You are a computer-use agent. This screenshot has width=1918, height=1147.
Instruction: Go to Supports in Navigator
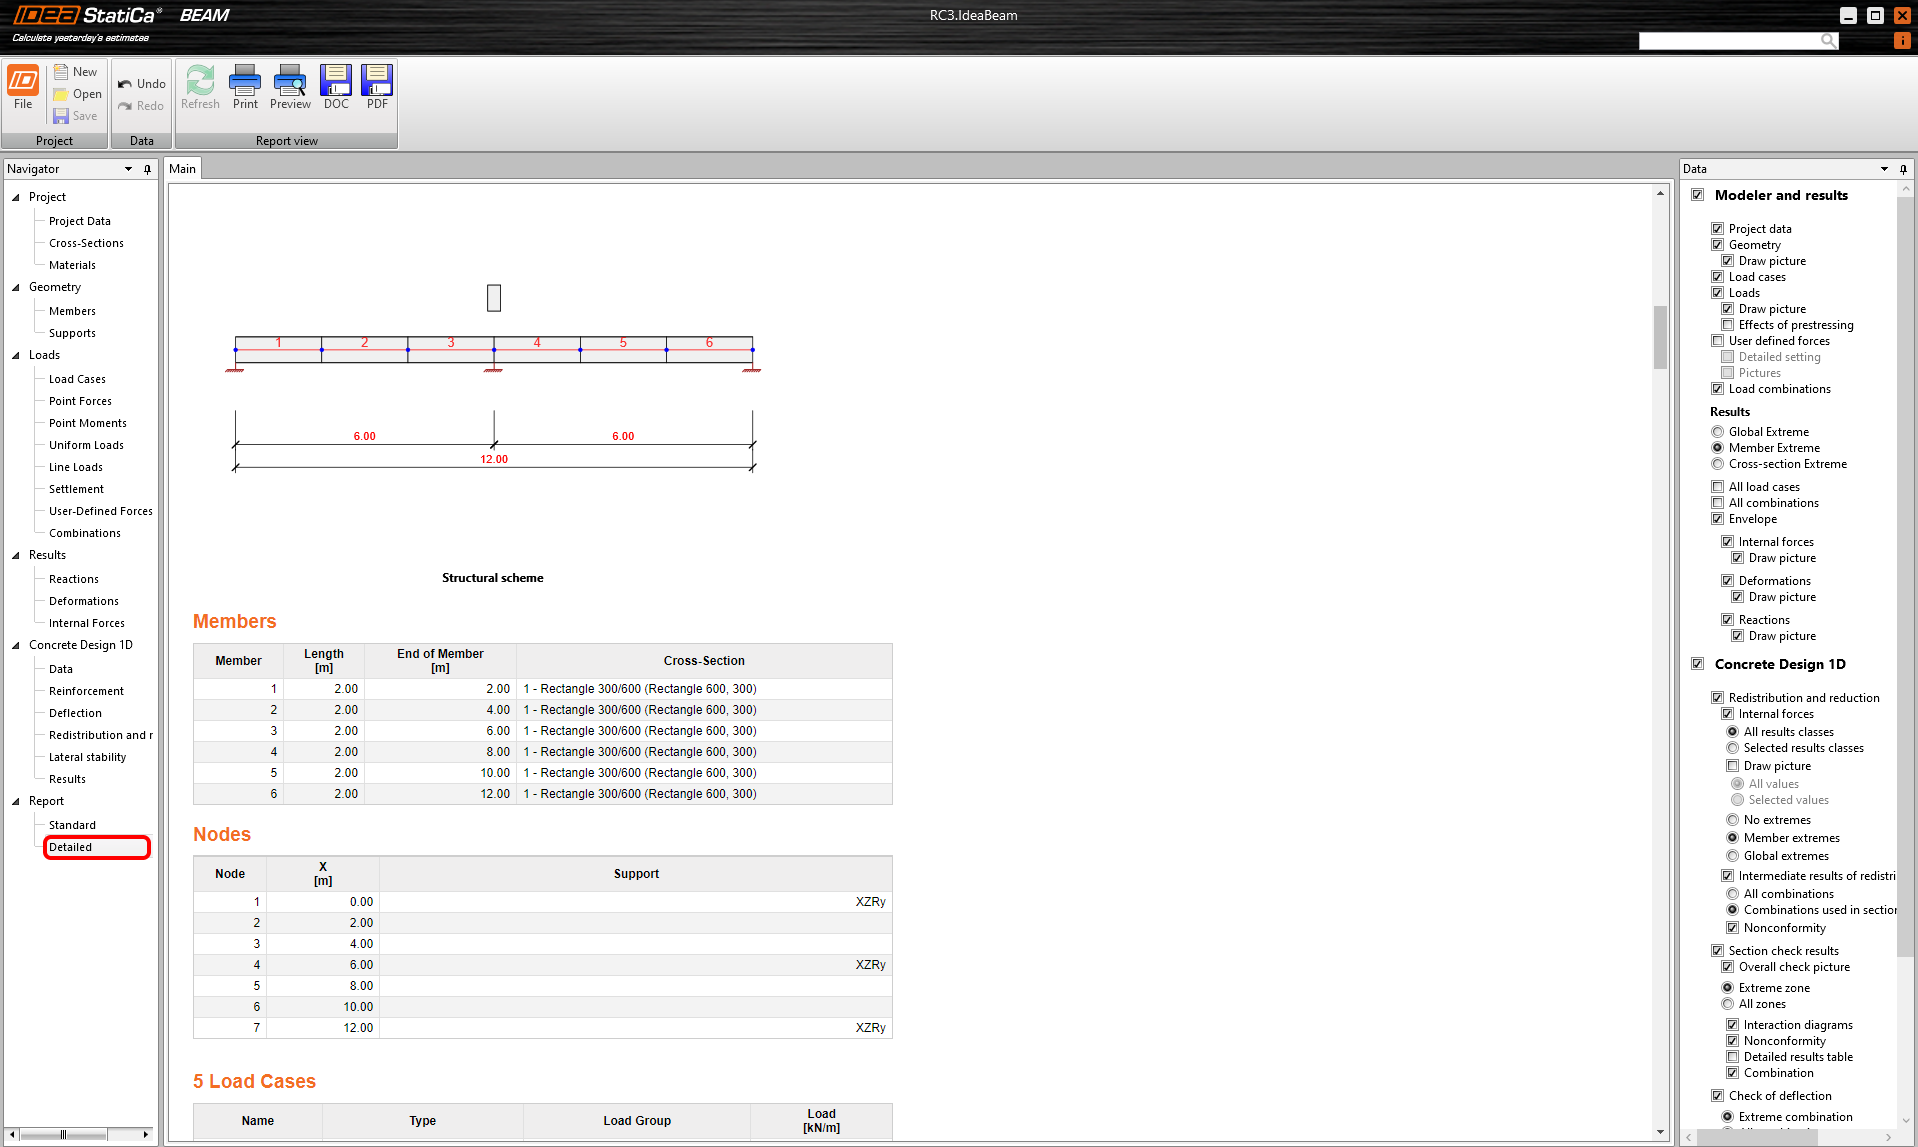pos(72,333)
